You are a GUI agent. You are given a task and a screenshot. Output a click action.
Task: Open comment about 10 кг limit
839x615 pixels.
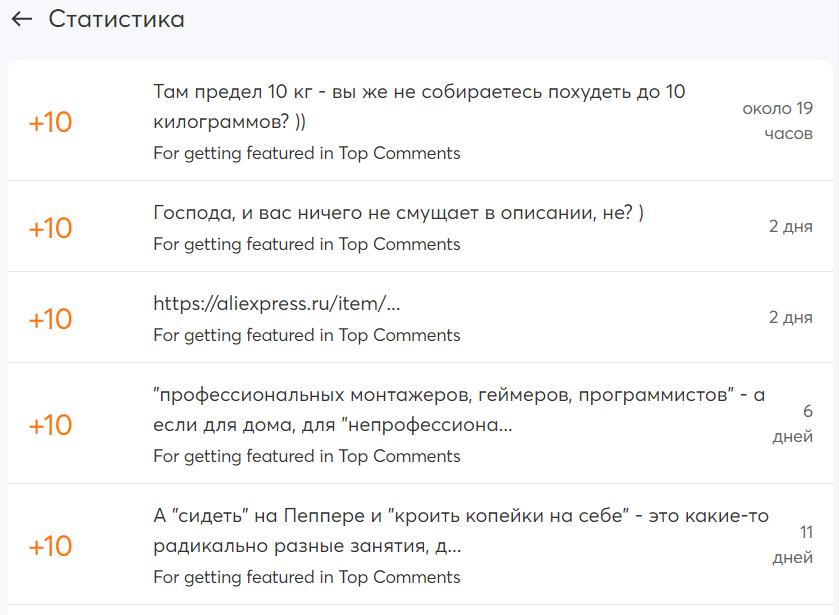[x=419, y=106]
